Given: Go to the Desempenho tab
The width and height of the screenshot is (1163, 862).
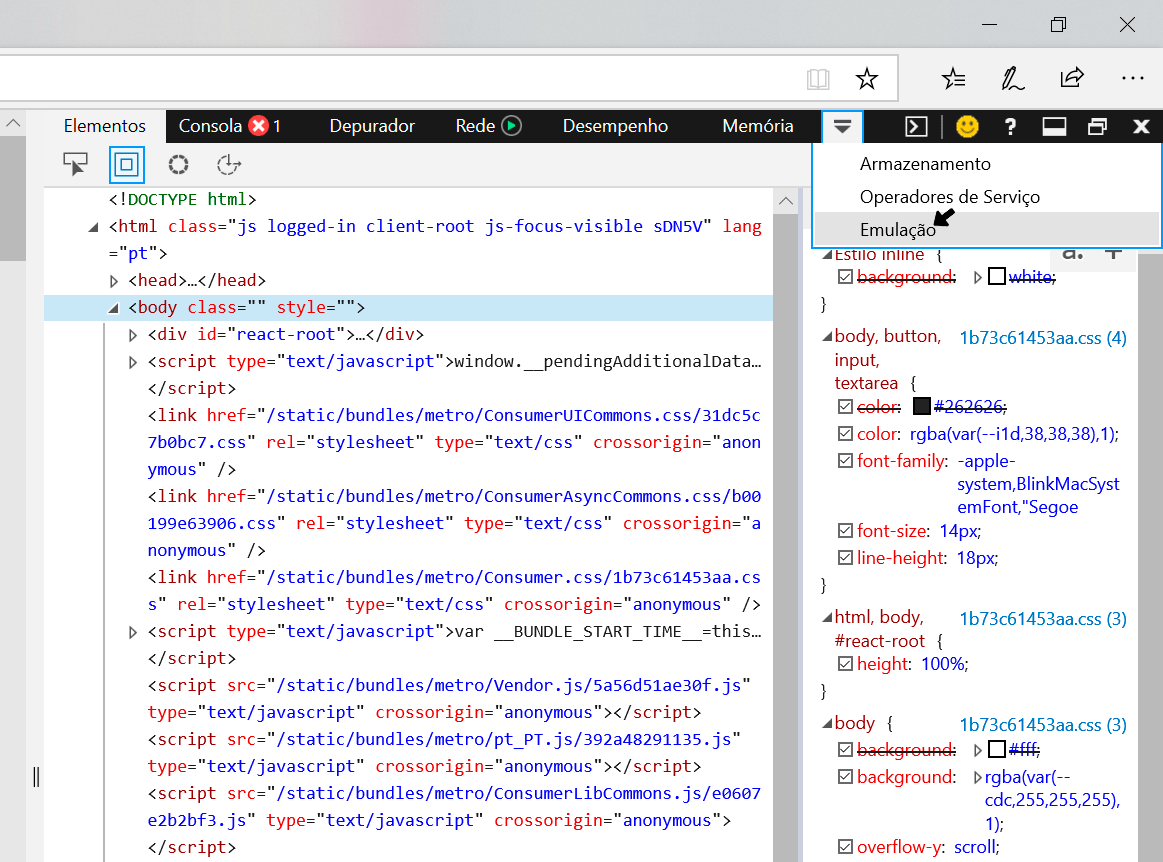Looking at the screenshot, I should (x=615, y=126).
